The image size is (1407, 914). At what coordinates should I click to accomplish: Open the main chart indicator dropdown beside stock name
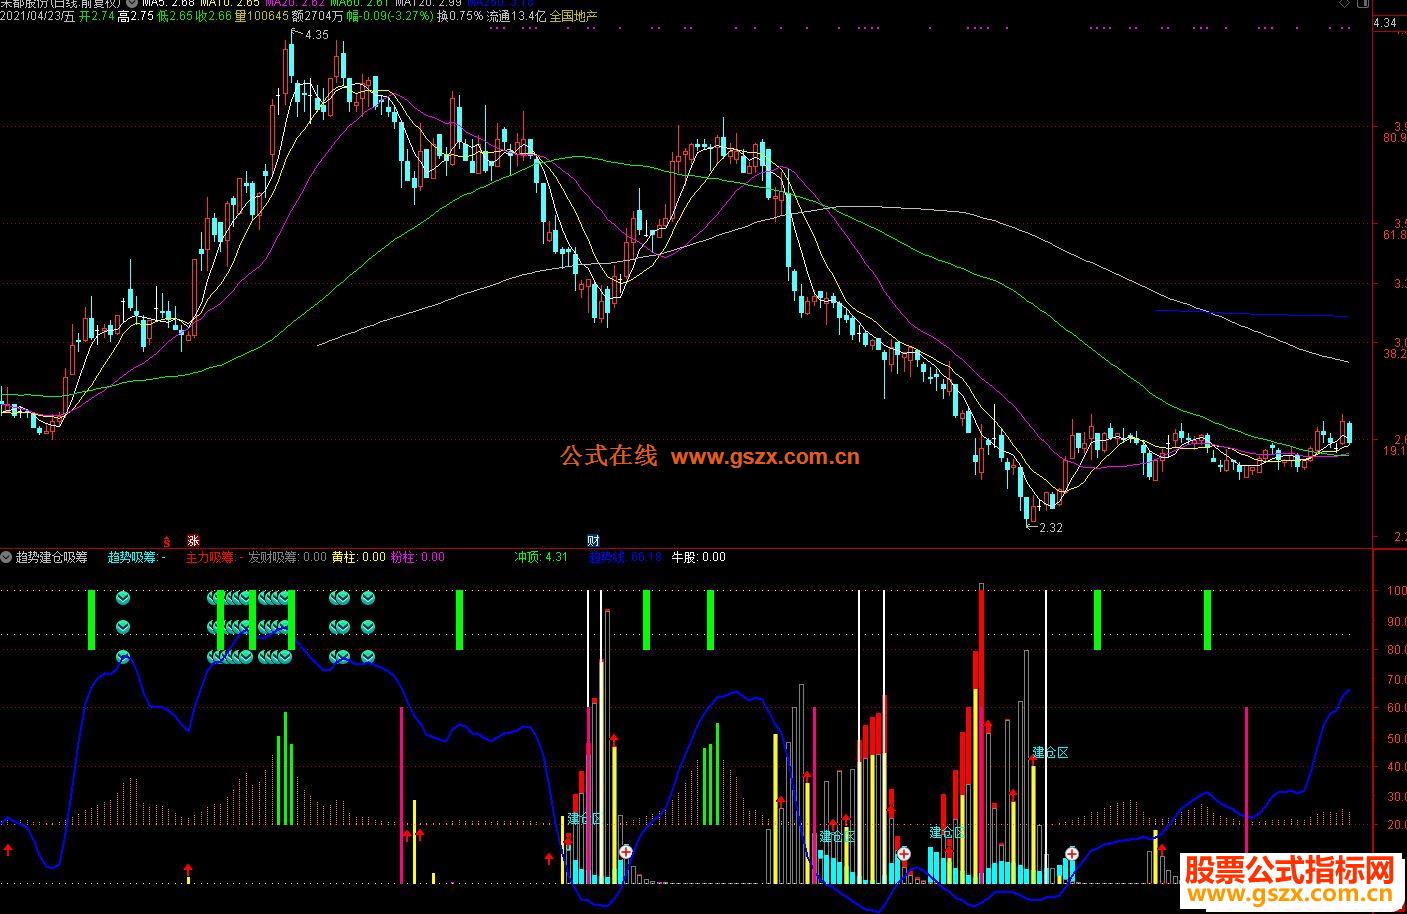(133, 3)
